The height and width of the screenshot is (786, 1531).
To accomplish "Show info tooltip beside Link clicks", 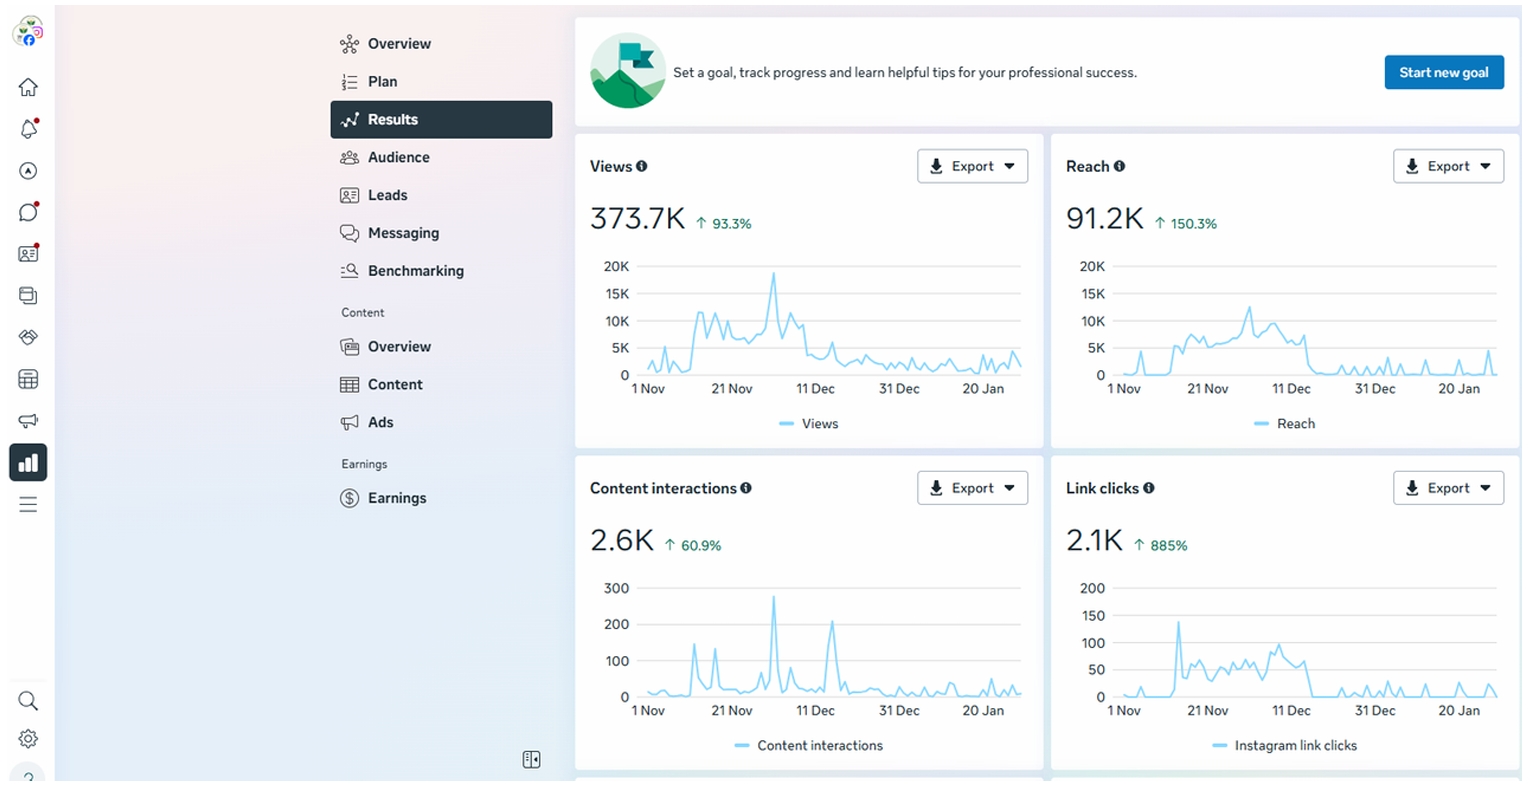I will coord(1149,488).
